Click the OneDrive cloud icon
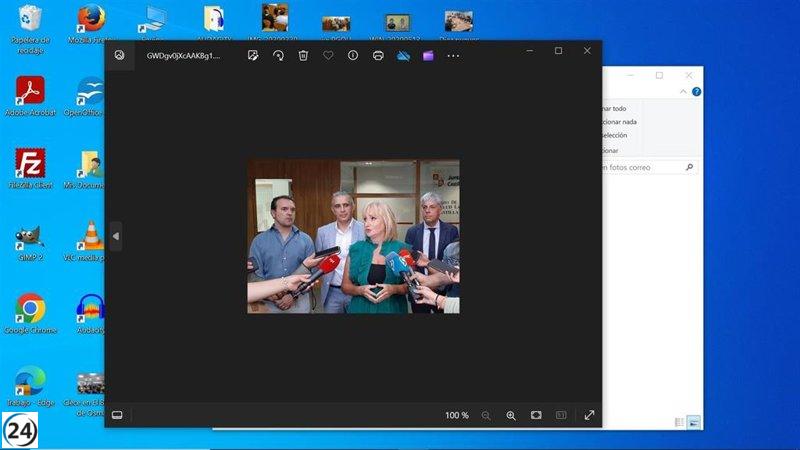Image resolution: width=800 pixels, height=450 pixels. click(x=404, y=56)
